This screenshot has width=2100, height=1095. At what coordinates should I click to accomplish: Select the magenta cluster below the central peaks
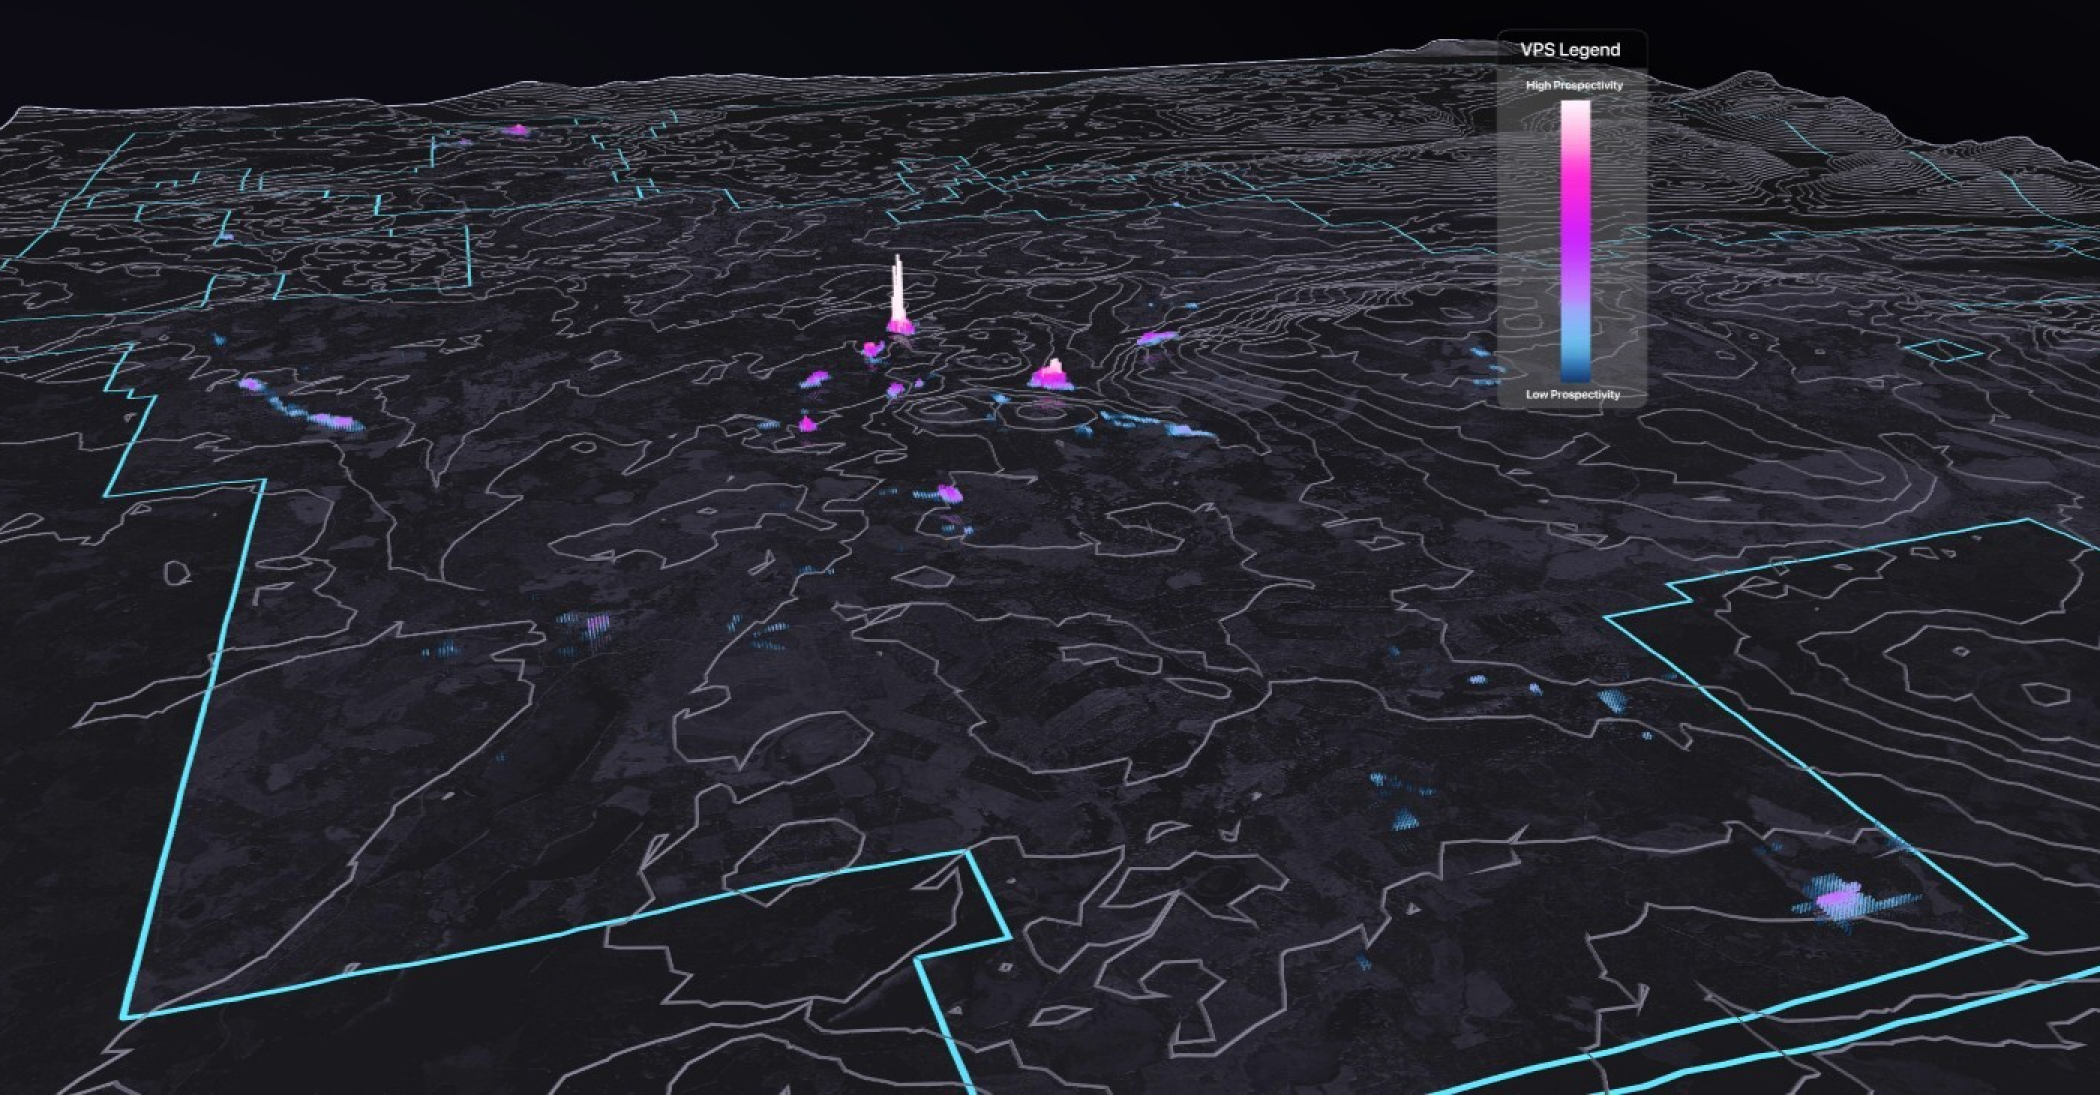pos(949,493)
